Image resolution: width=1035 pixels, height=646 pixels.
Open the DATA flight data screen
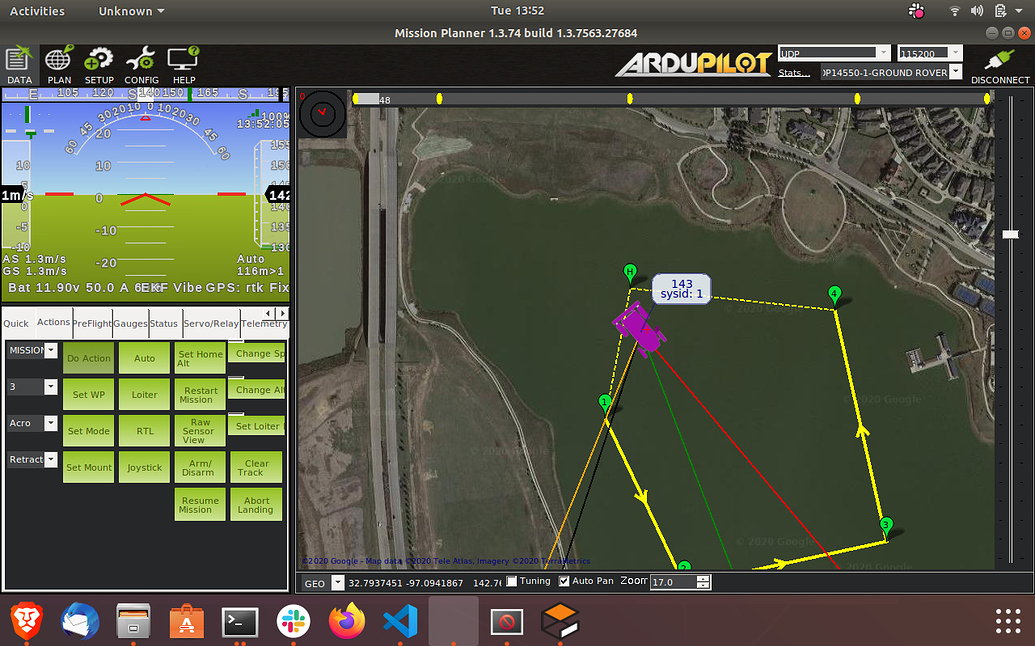(19, 62)
